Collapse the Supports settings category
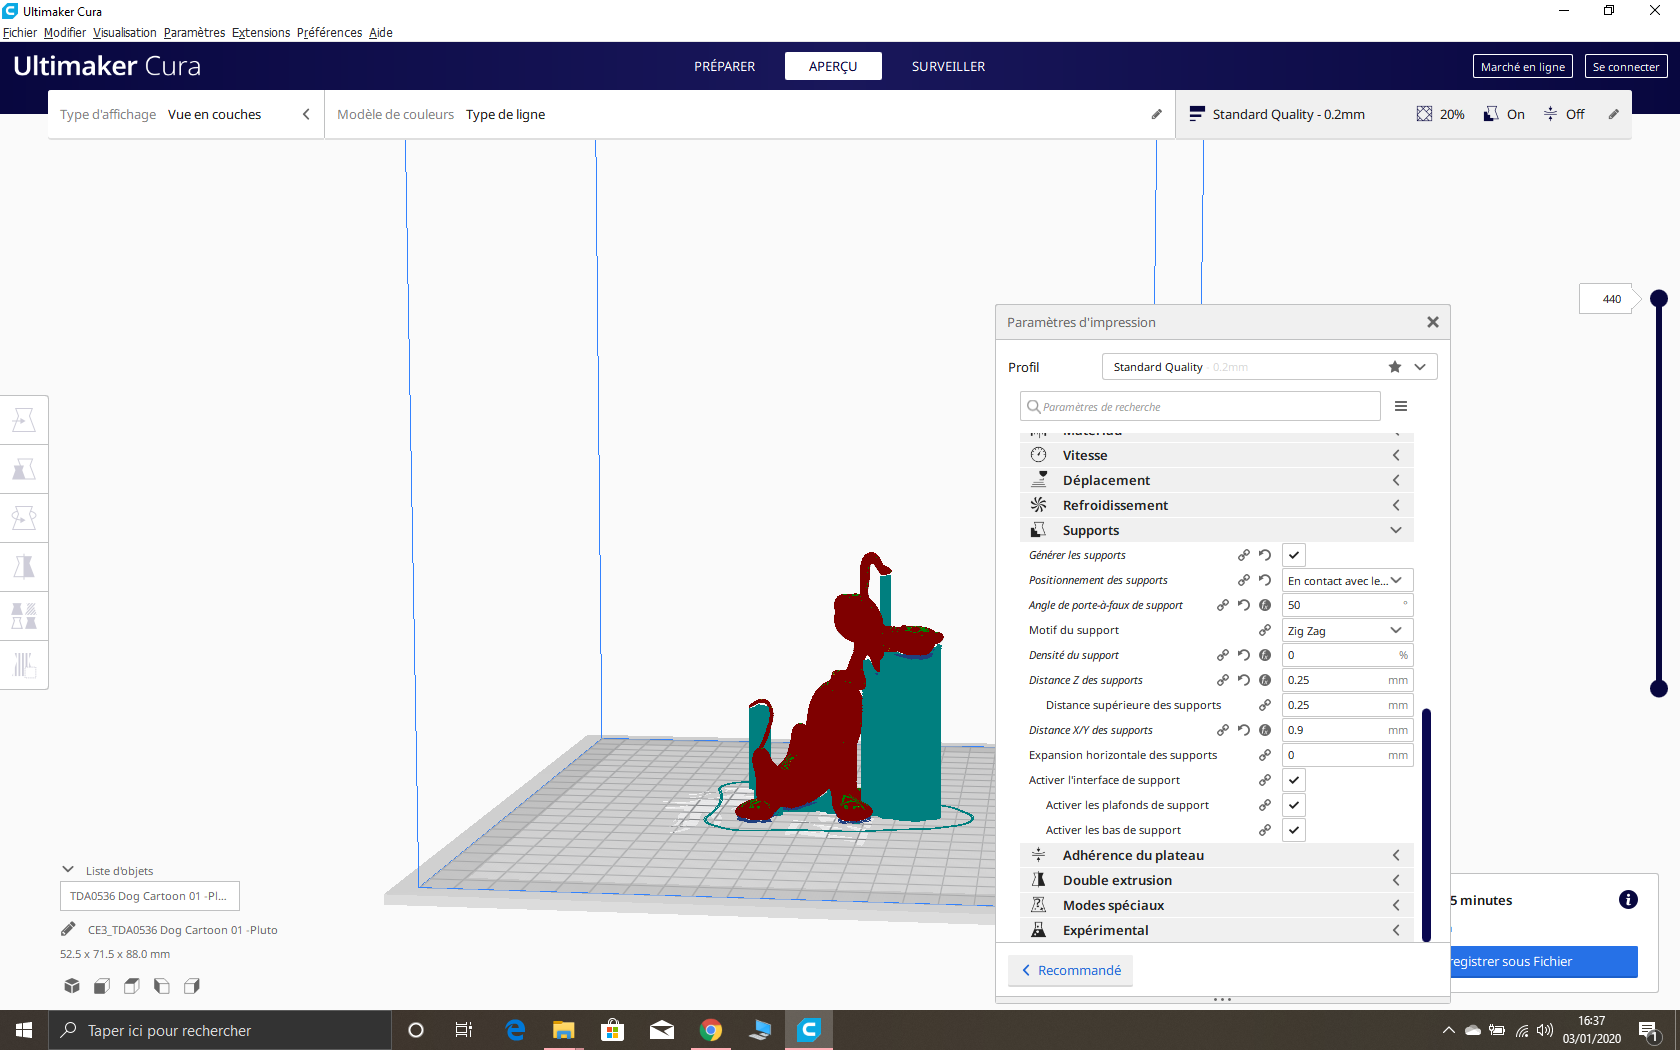1680x1050 pixels. tap(1216, 530)
